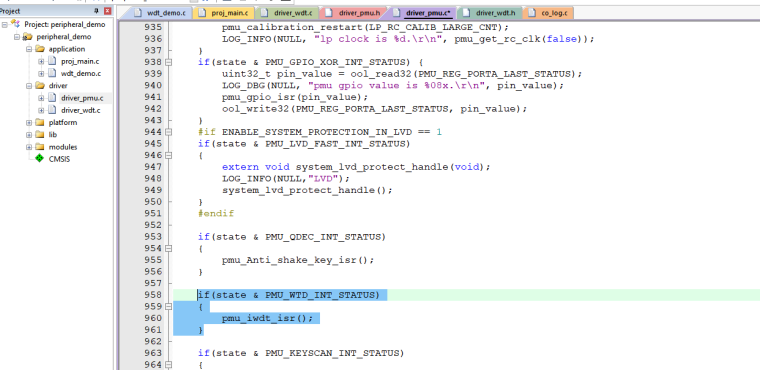Fold the code block at line 964
The height and width of the screenshot is (370, 760).
169,365
